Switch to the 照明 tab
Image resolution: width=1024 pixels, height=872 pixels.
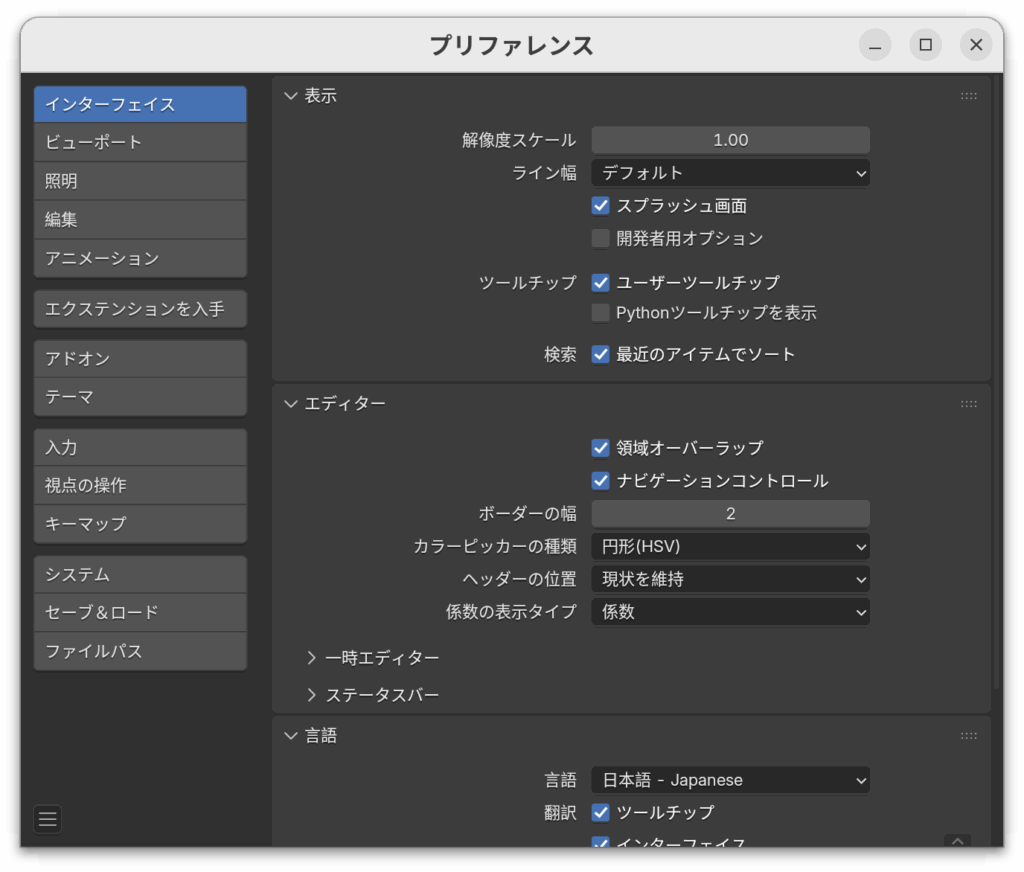[x=140, y=181]
